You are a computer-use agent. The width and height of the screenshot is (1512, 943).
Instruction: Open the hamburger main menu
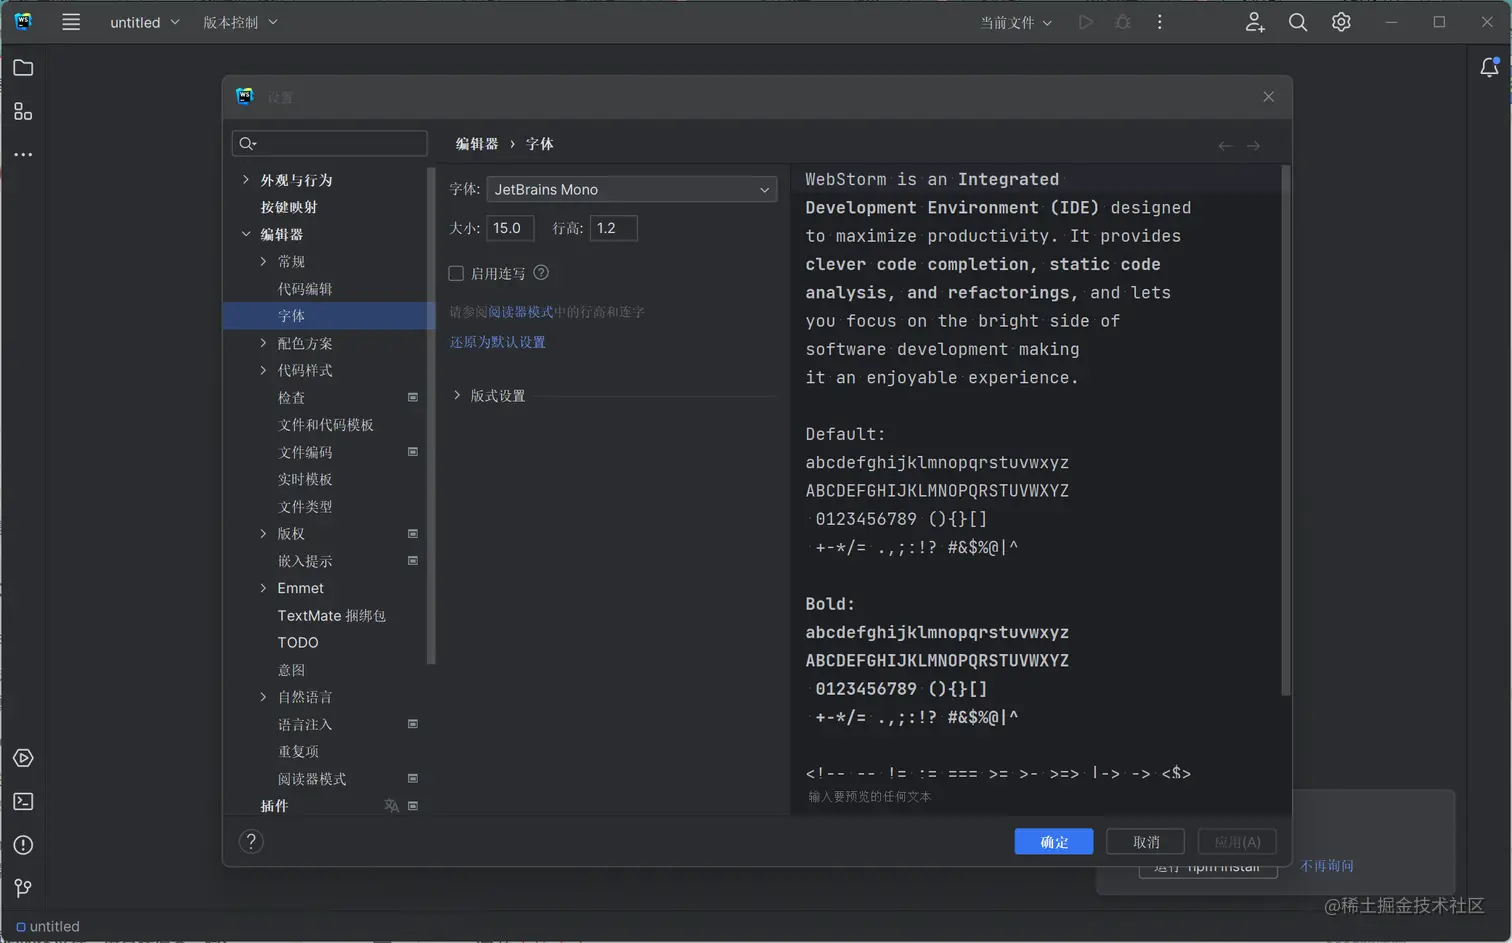(x=71, y=21)
